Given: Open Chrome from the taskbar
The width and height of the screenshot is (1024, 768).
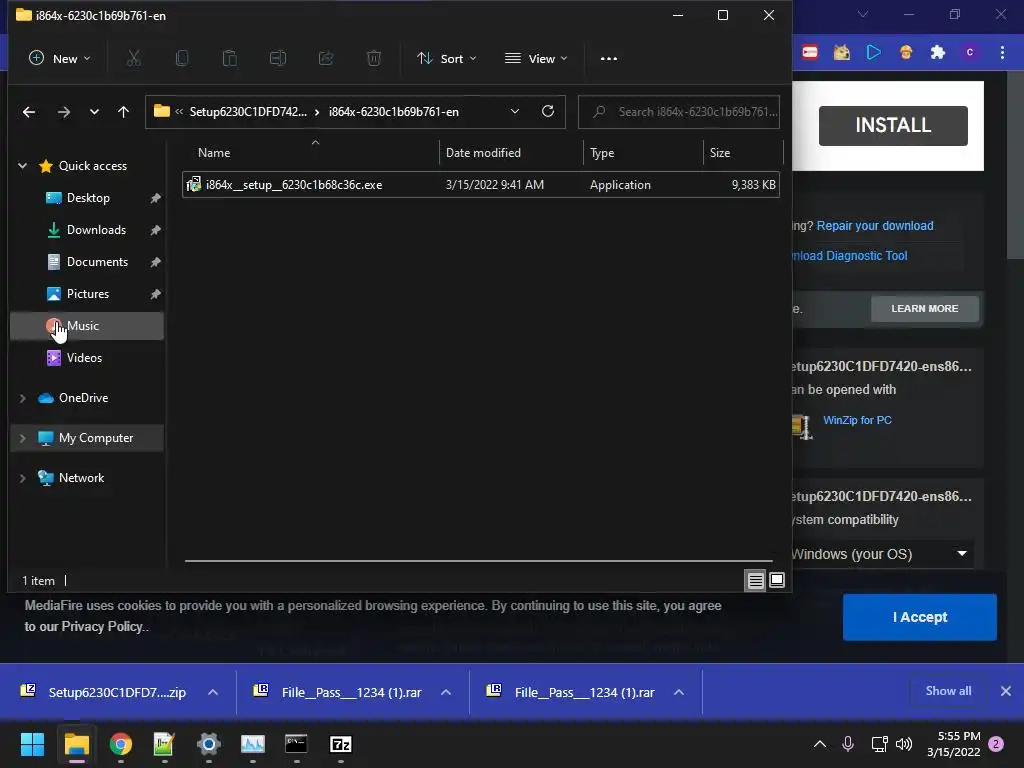Looking at the screenshot, I should pos(121,744).
